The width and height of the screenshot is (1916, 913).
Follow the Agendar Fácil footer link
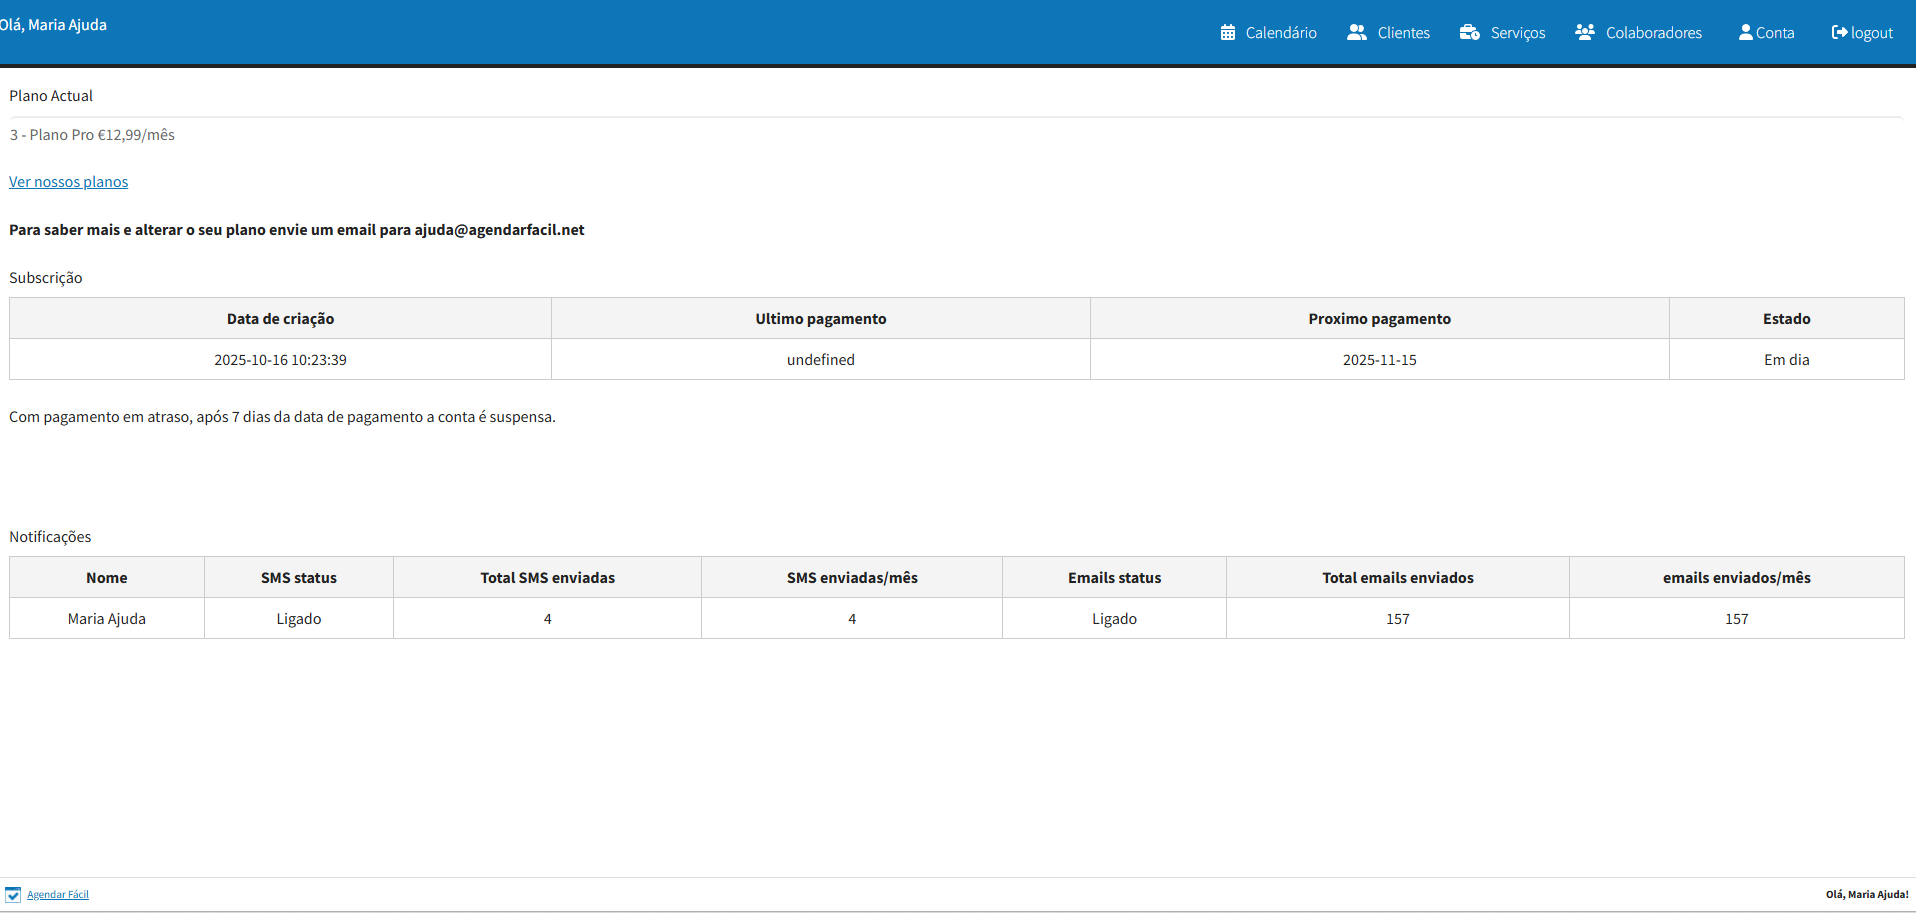58,895
